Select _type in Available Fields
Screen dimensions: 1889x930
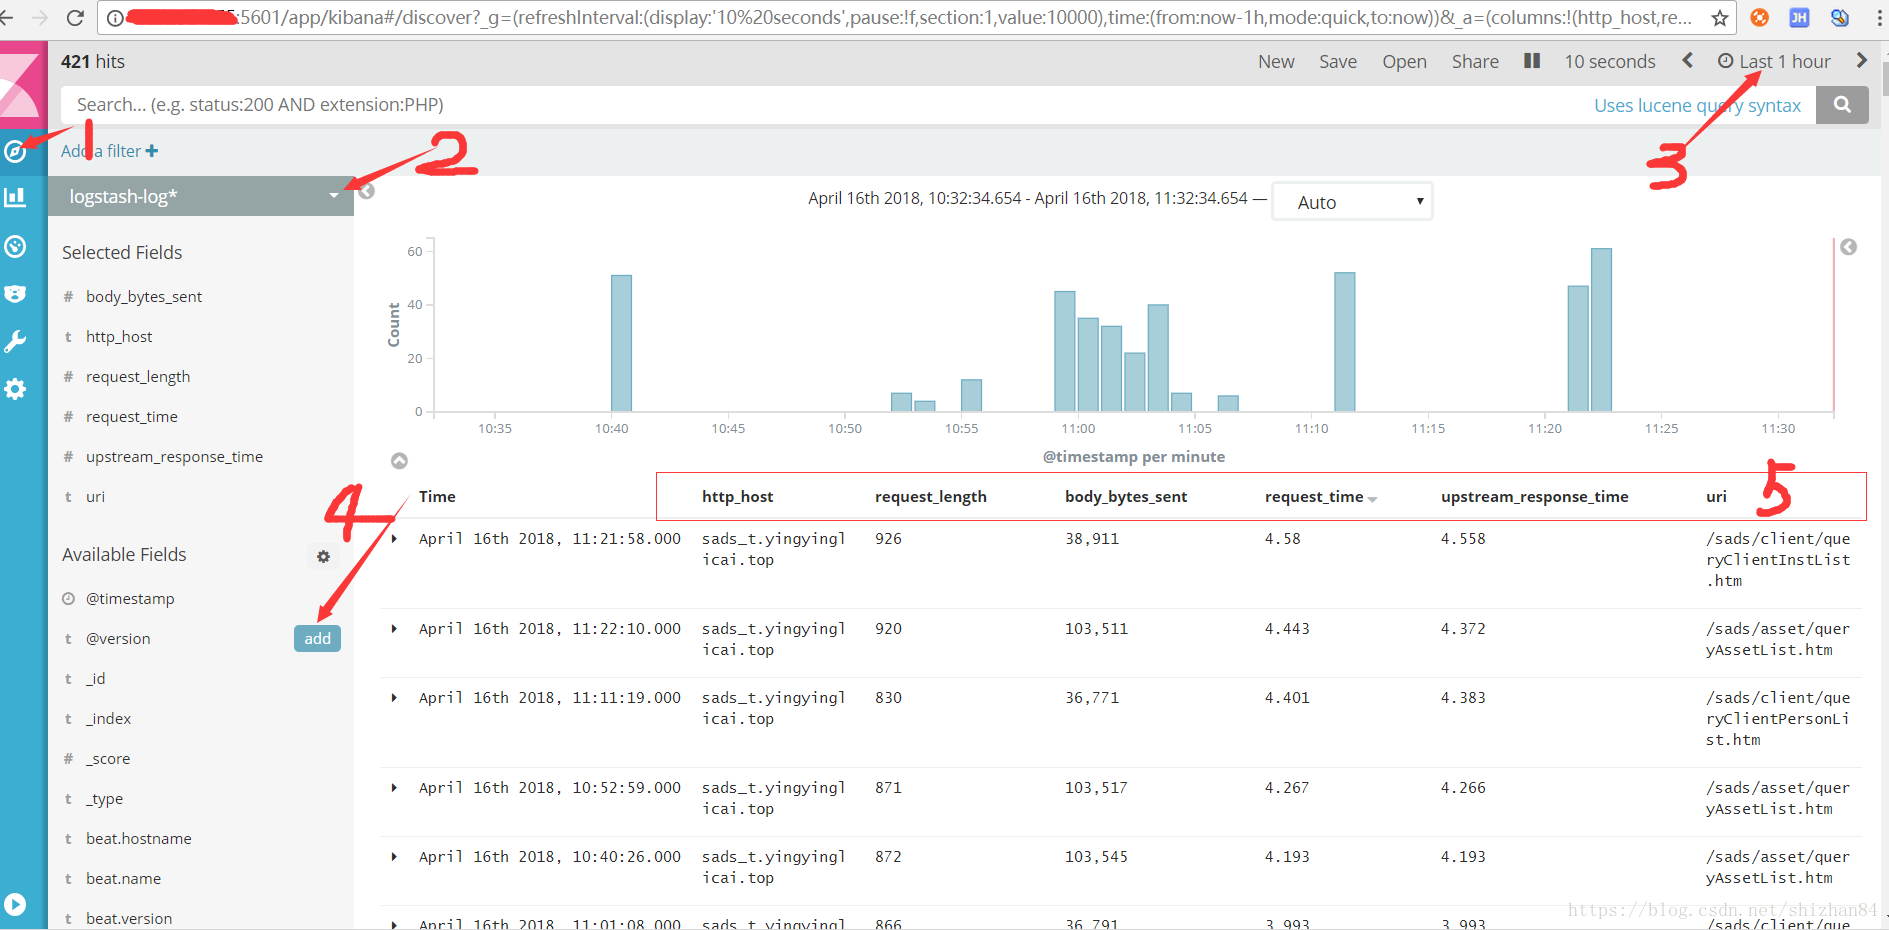click(104, 799)
